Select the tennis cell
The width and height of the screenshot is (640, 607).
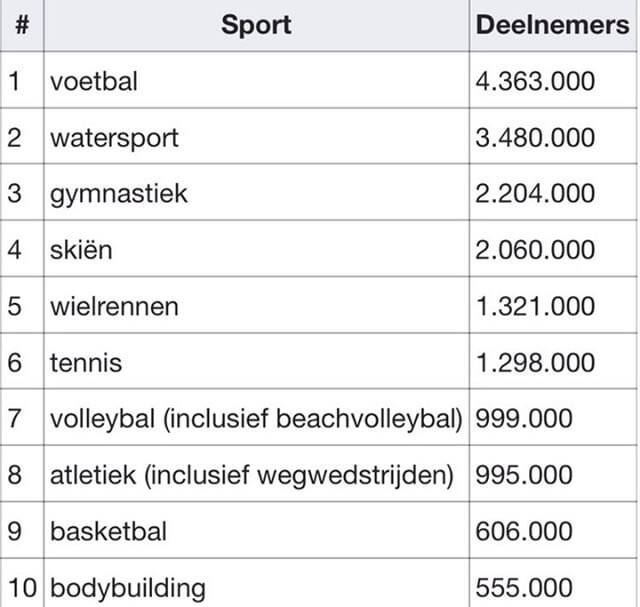[x=86, y=362]
